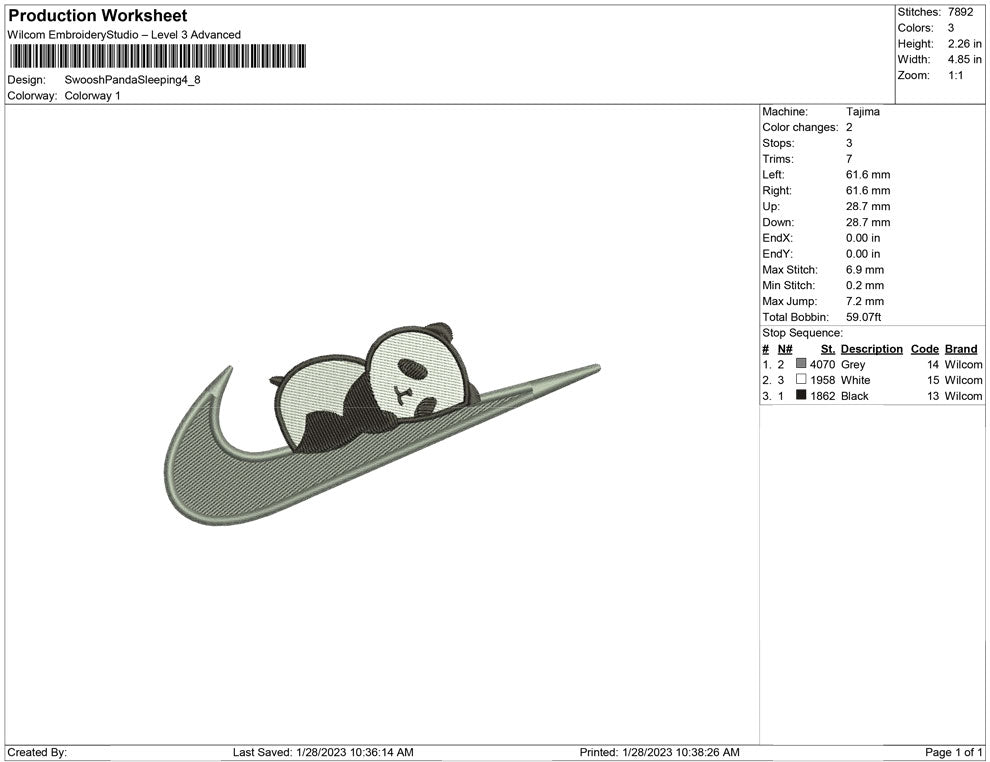Click the Colors value '3' in the header
The image size is (990, 762).
point(951,28)
